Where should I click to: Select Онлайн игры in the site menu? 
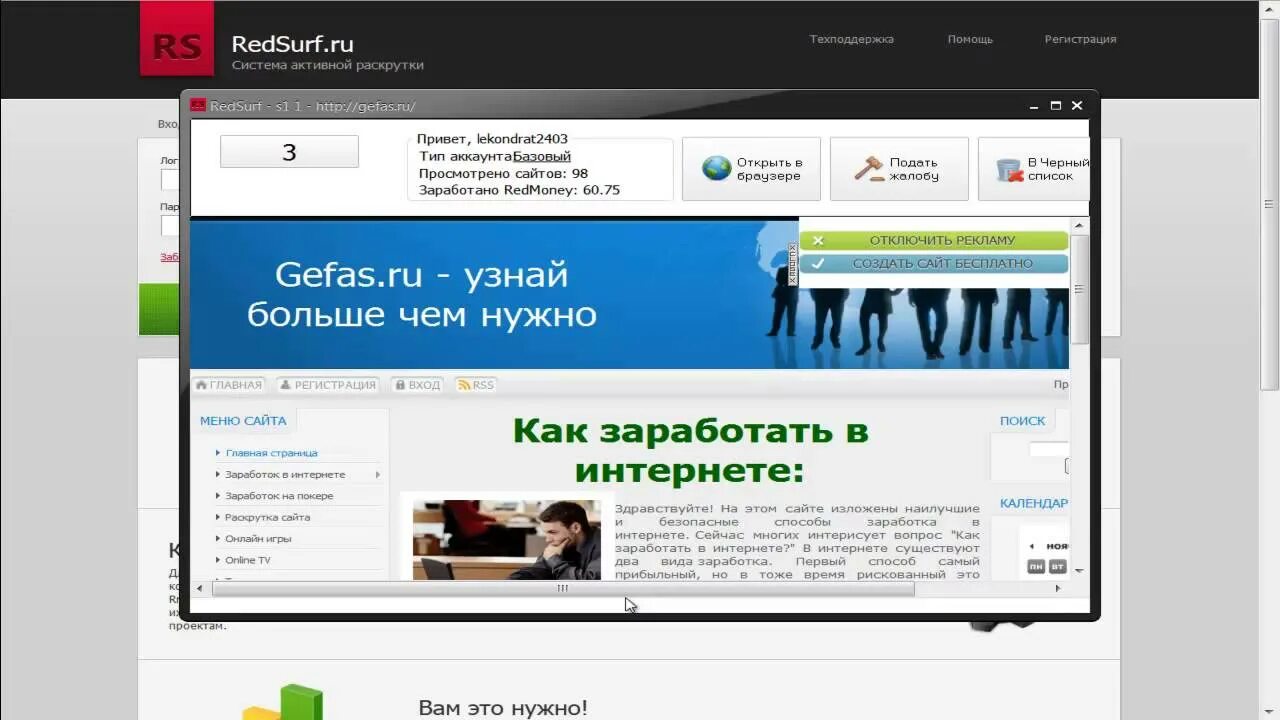point(258,539)
